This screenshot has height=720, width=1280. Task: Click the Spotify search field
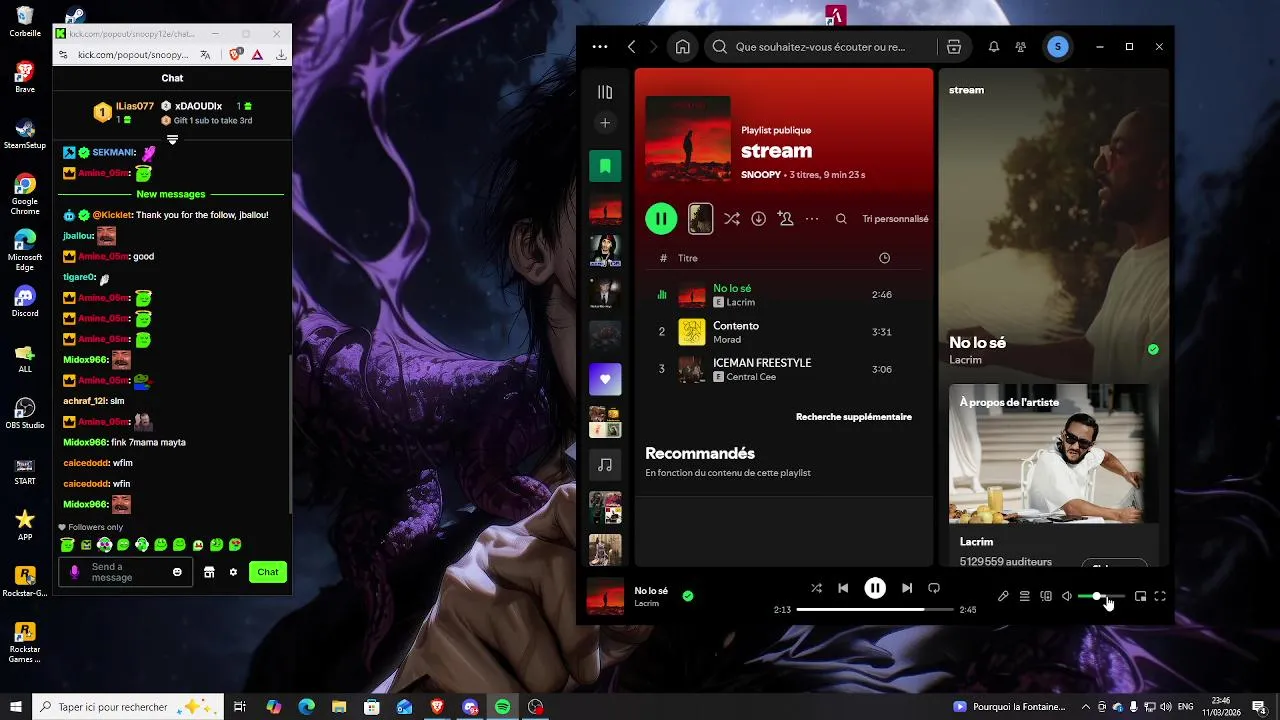click(x=820, y=47)
